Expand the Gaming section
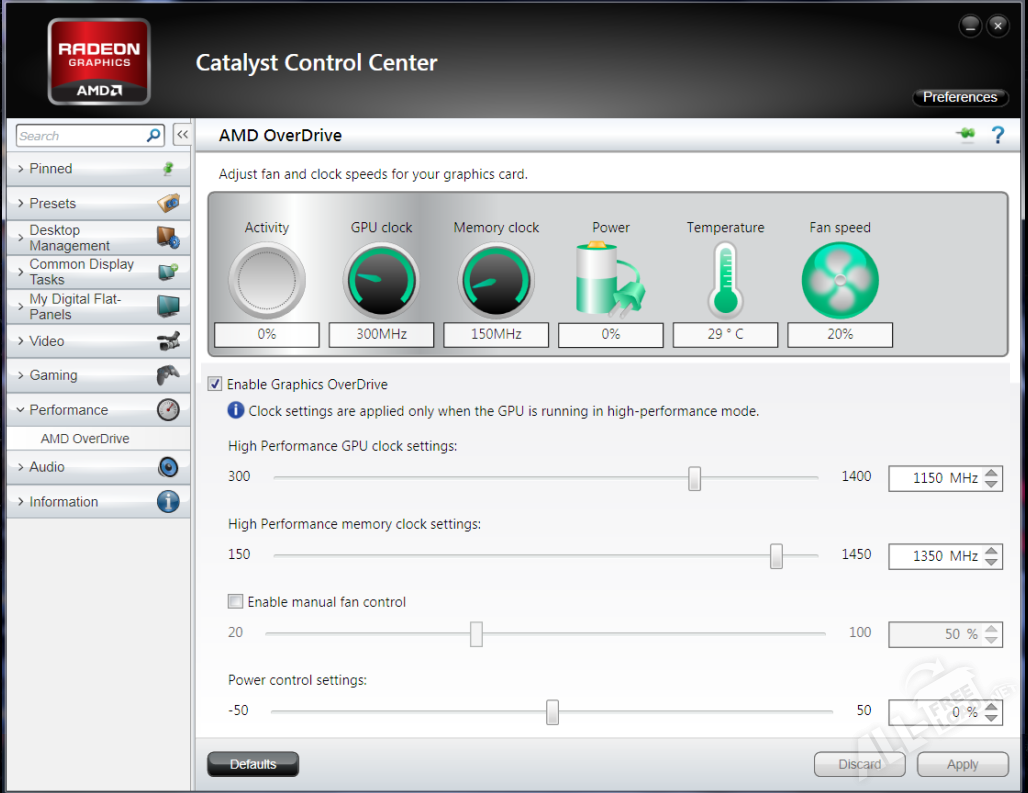Screen dimensions: 1028x793 click(54, 375)
